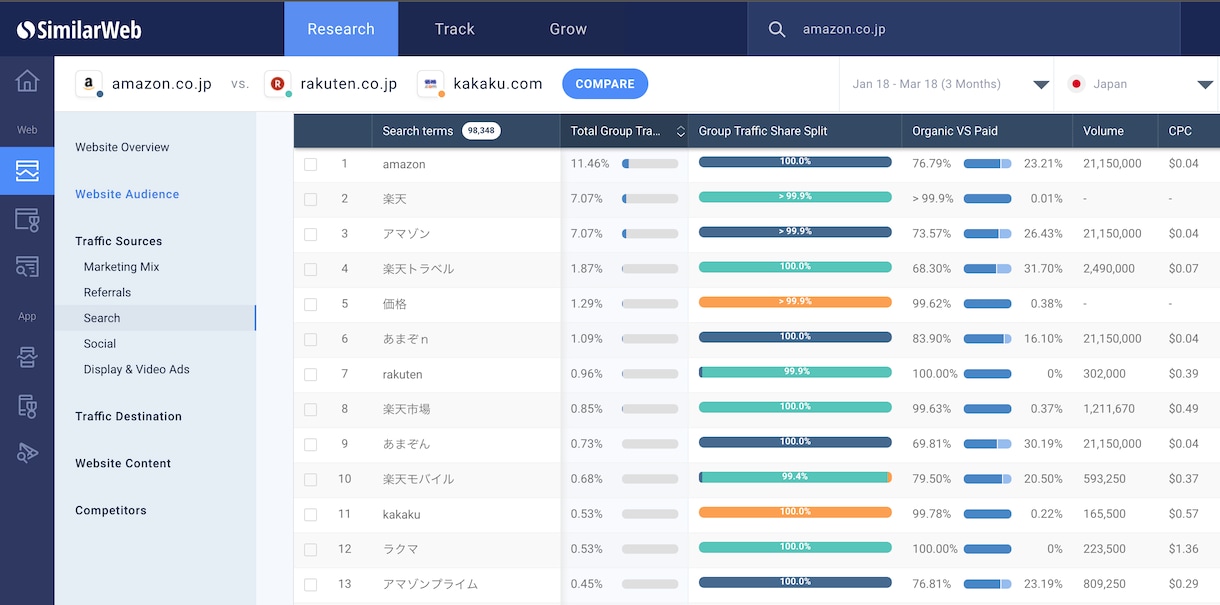This screenshot has width=1220, height=605.
Task: Open the third Web rail icon
Action: 27,220
